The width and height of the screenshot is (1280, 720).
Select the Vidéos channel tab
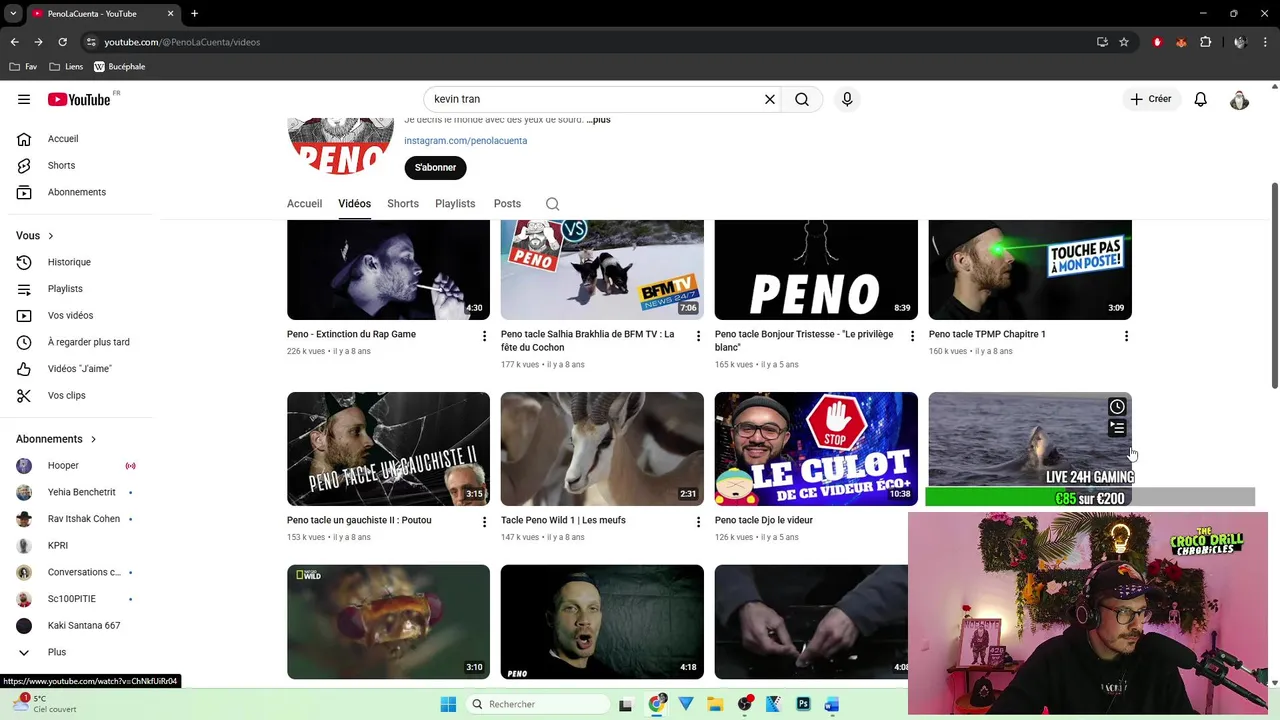[354, 204]
